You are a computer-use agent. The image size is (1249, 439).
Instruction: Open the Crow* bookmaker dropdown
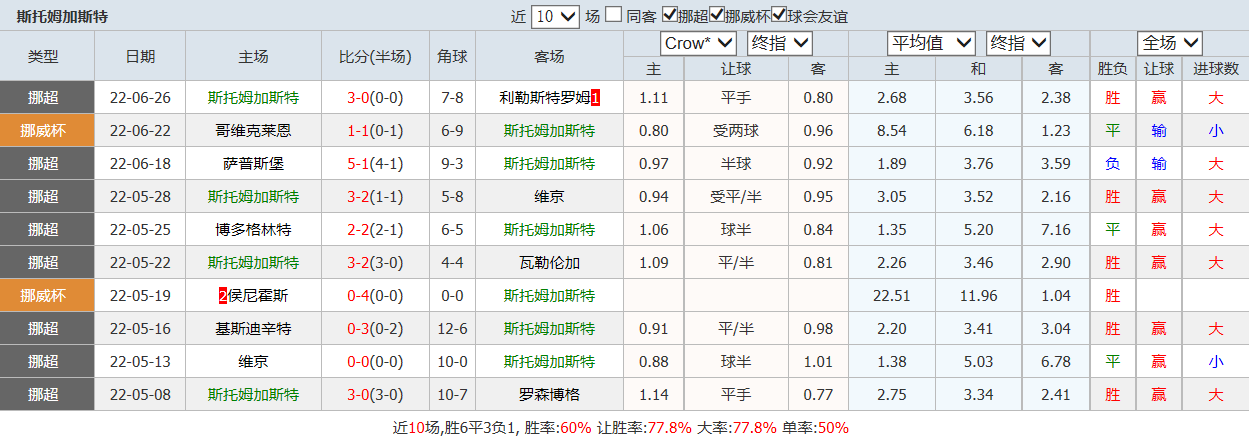(698, 43)
